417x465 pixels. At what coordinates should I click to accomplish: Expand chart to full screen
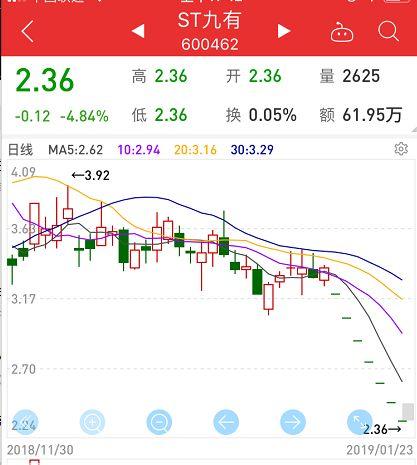tap(360, 422)
